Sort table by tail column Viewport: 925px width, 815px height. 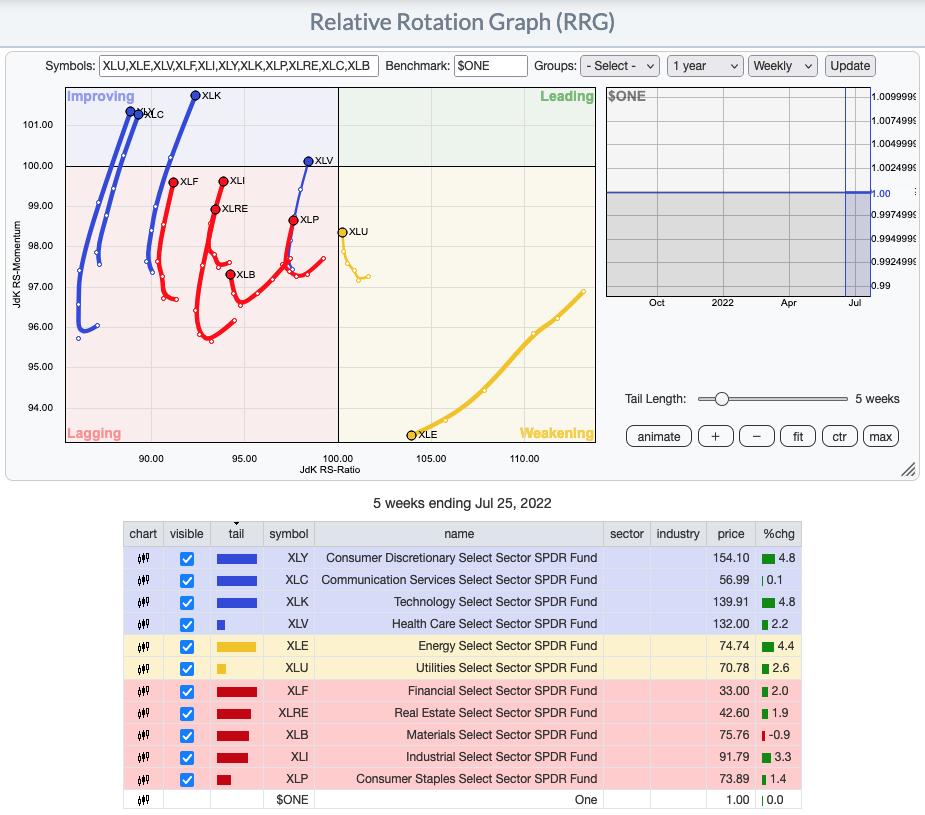point(237,534)
